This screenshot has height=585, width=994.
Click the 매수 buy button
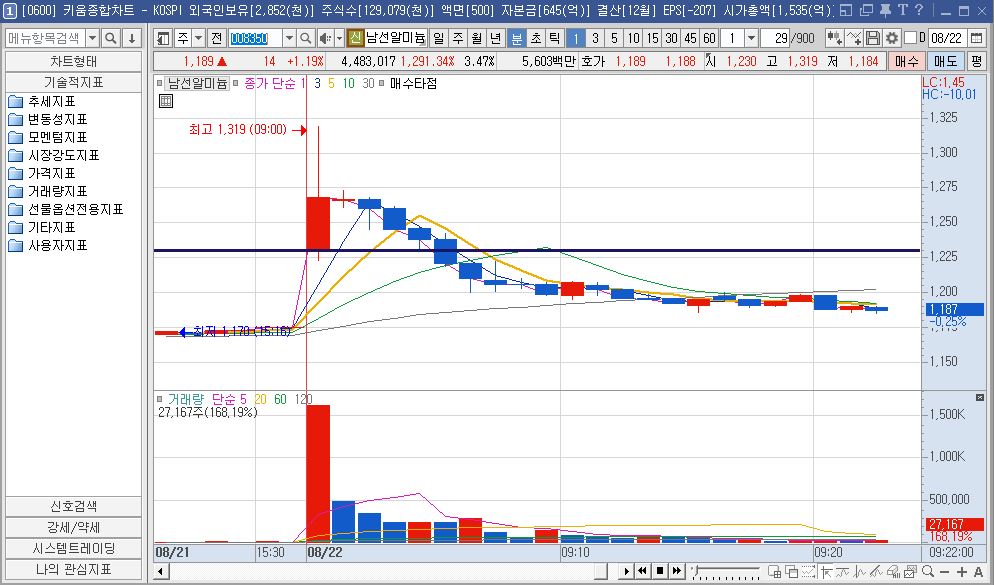coord(907,61)
